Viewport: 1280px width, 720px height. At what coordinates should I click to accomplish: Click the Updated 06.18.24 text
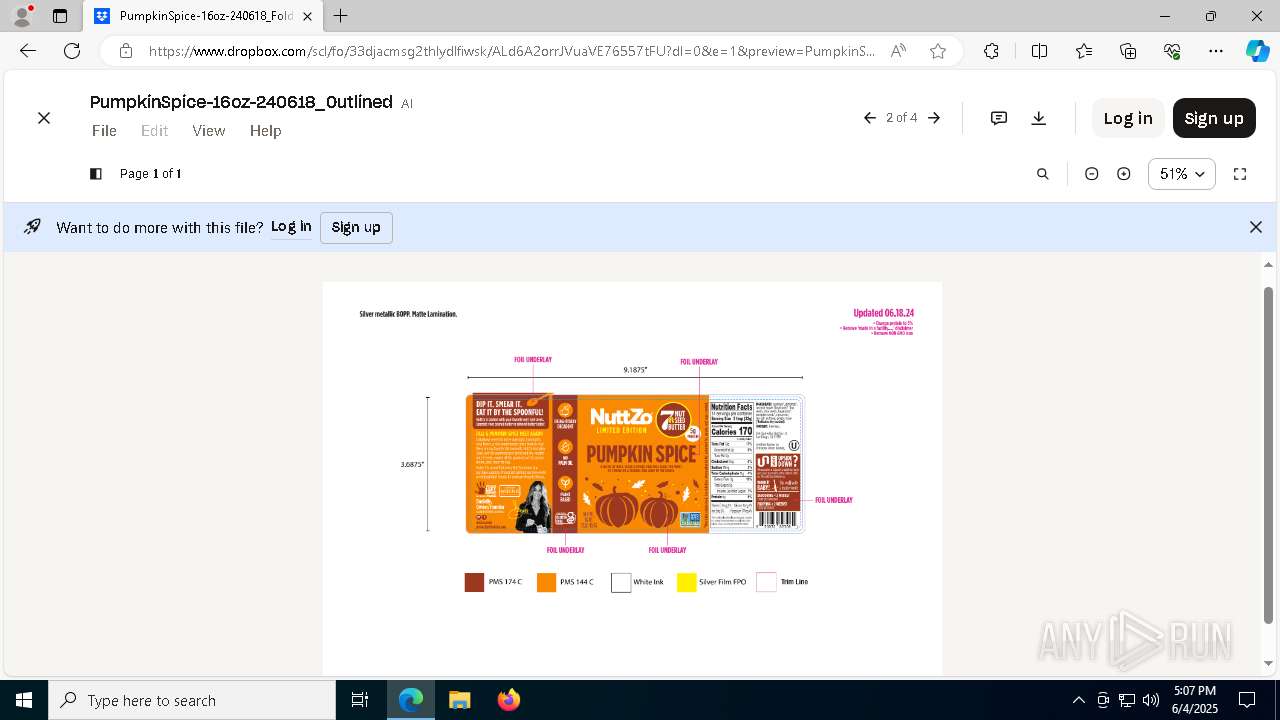883,313
